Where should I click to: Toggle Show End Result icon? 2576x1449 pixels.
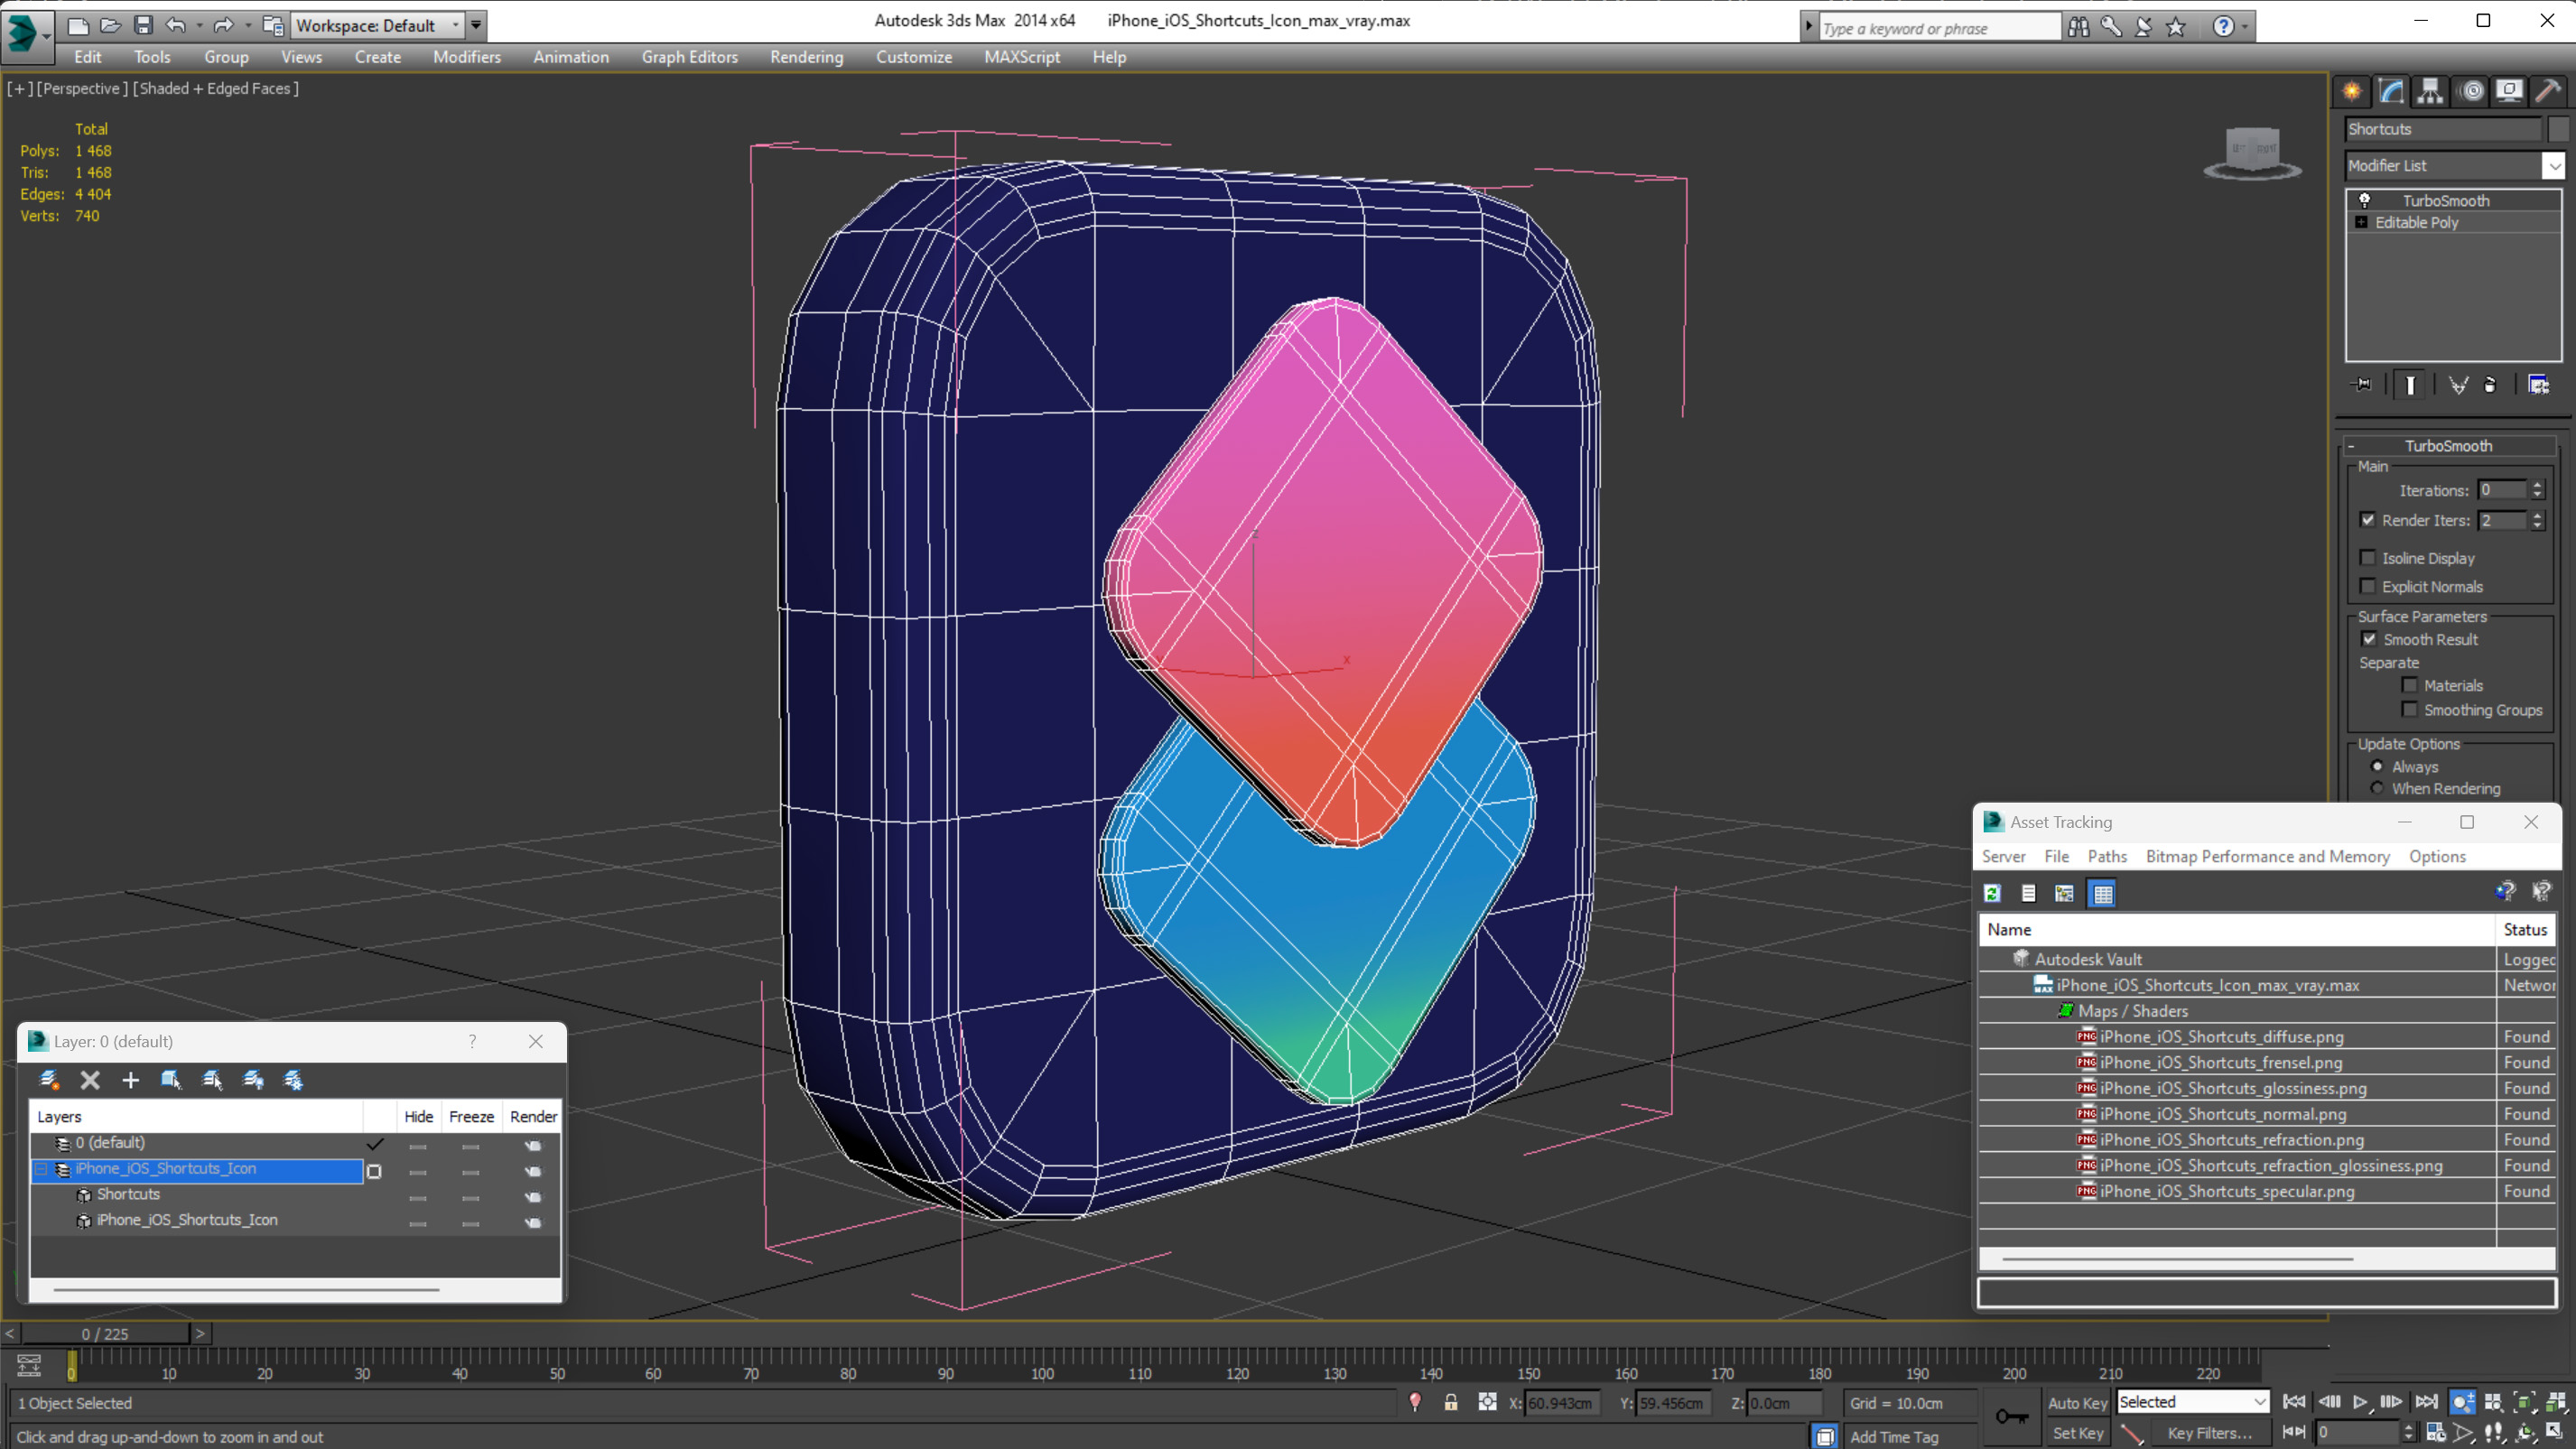pos(2410,385)
